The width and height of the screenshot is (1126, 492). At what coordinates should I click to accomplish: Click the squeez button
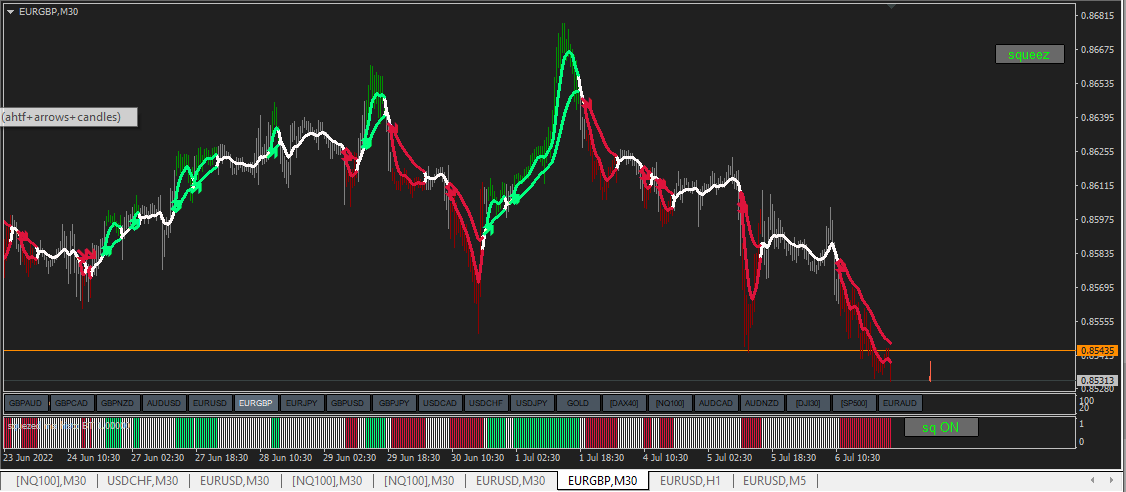pyautogui.click(x=1029, y=54)
